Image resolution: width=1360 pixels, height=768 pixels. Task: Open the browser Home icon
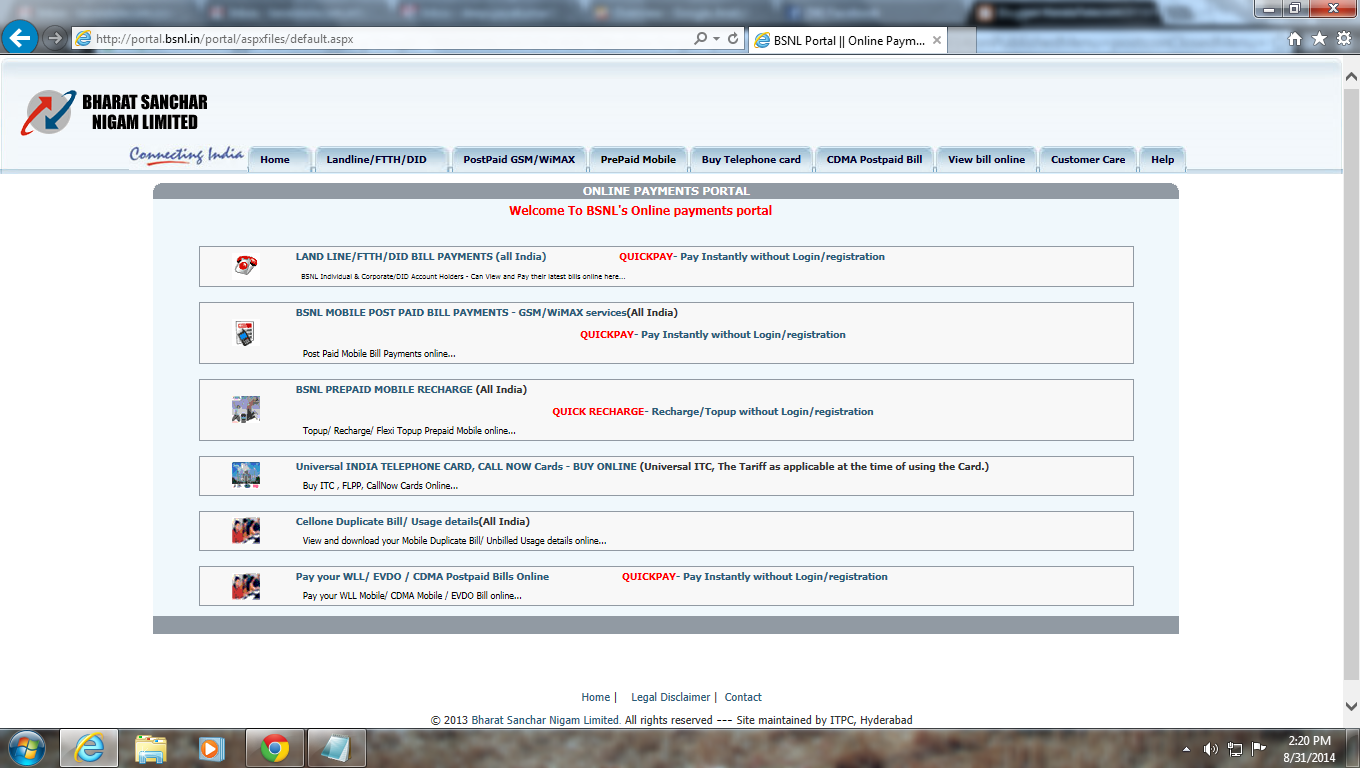tap(1295, 39)
